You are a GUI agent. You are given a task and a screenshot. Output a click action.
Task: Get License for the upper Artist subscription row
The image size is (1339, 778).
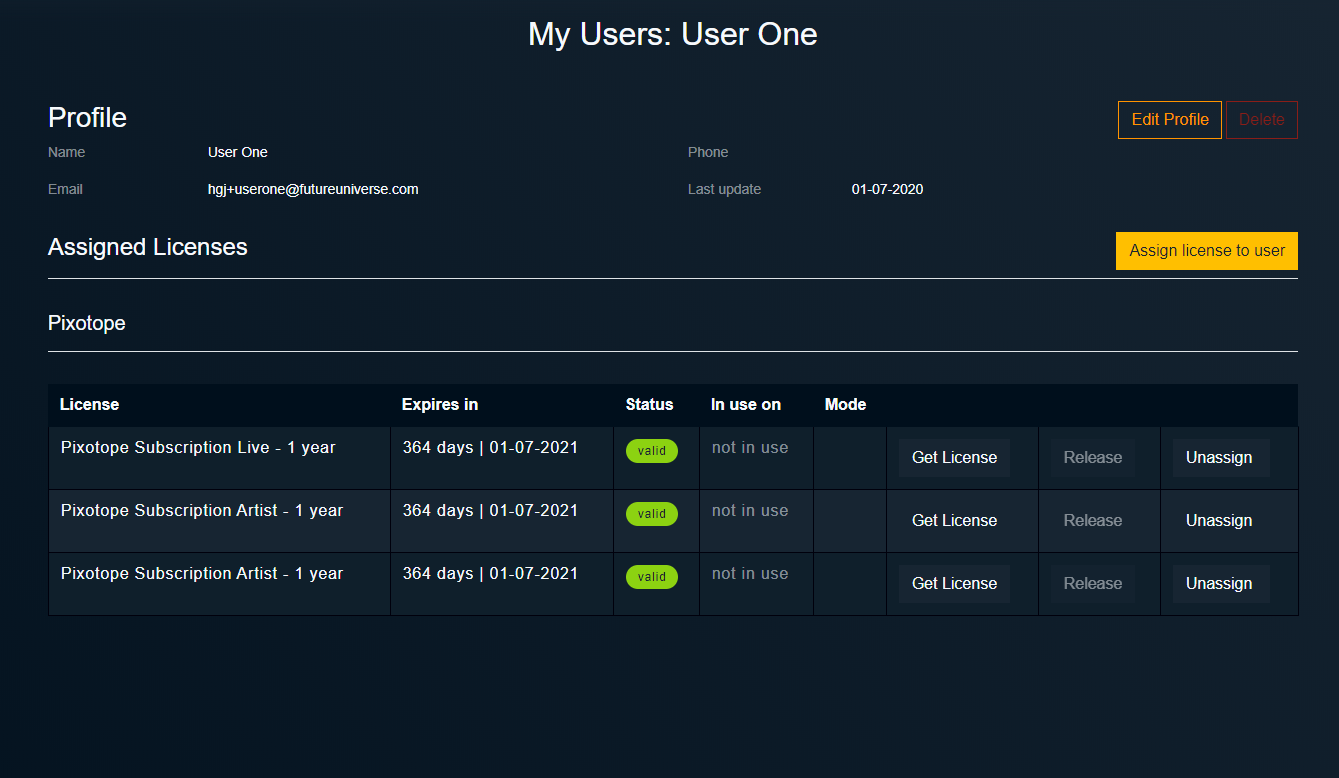954,521
